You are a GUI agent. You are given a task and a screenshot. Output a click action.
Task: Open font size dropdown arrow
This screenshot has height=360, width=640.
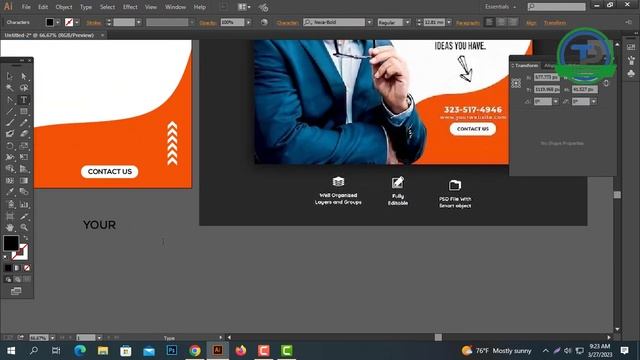[449, 22]
